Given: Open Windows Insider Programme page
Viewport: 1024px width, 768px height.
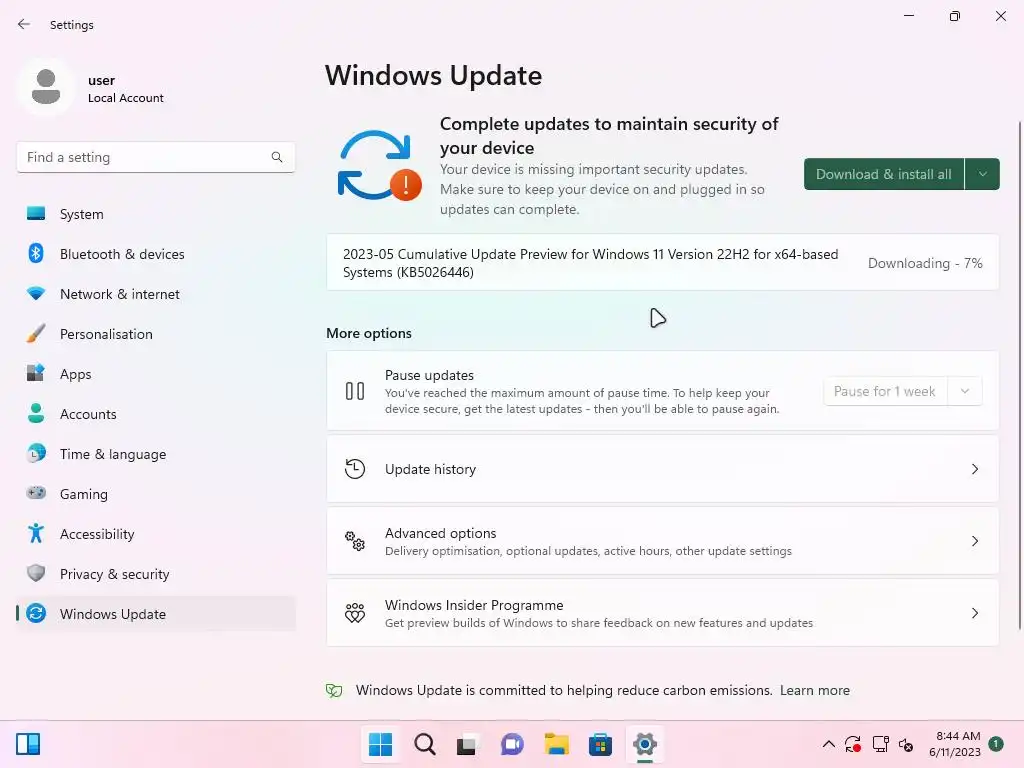Looking at the screenshot, I should click(x=662, y=613).
